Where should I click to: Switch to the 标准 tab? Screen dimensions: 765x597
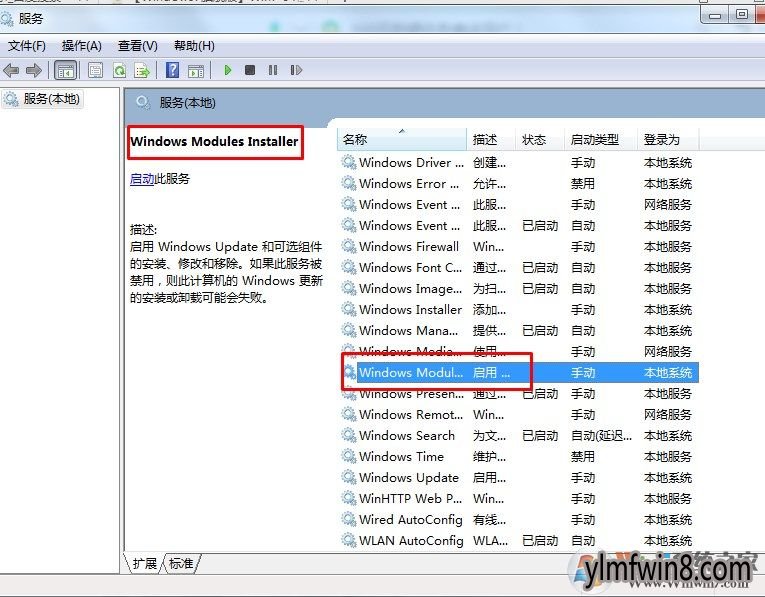tap(181, 563)
